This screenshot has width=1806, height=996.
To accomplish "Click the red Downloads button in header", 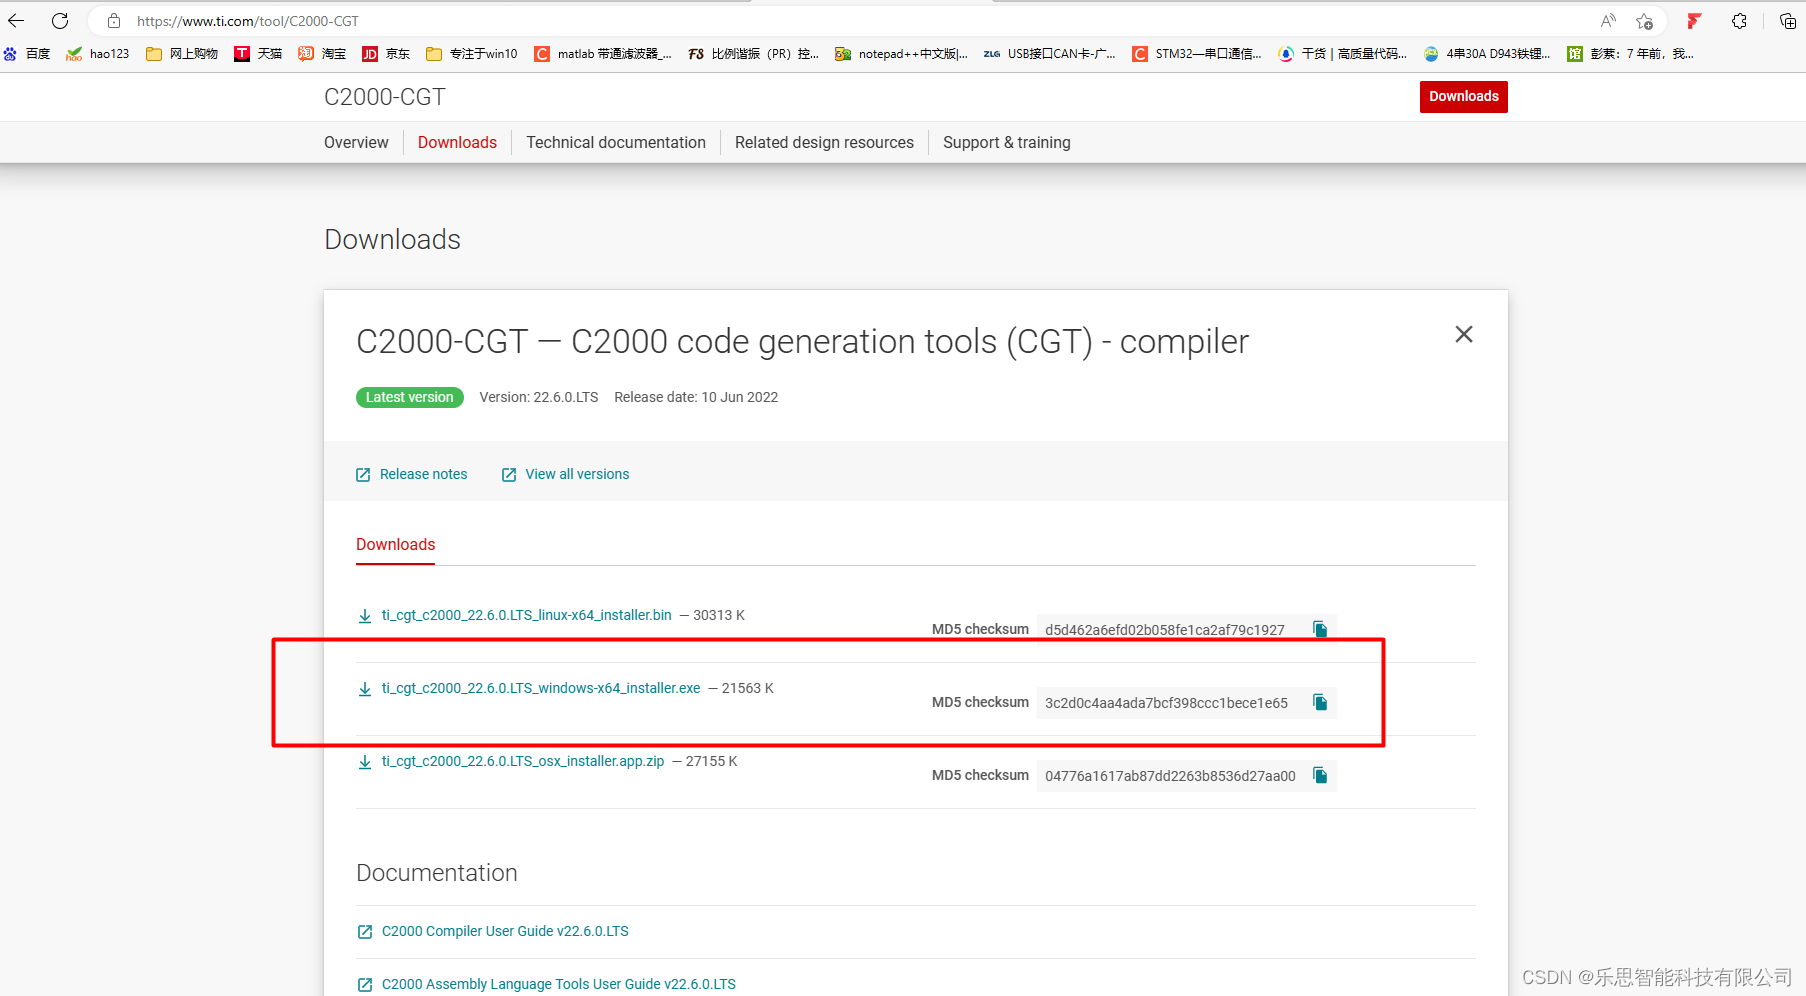I will coord(1464,97).
